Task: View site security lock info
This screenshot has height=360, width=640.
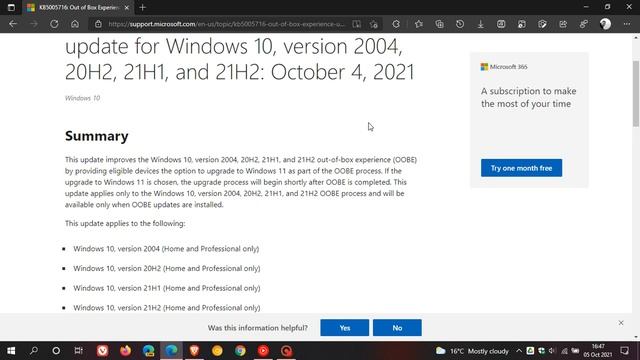Action: (x=98, y=24)
